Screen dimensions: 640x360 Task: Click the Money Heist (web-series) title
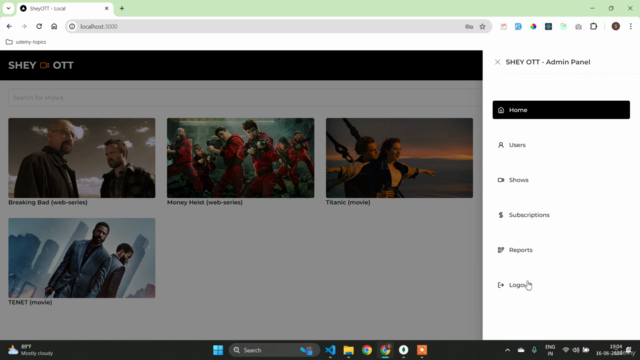pyautogui.click(x=204, y=202)
